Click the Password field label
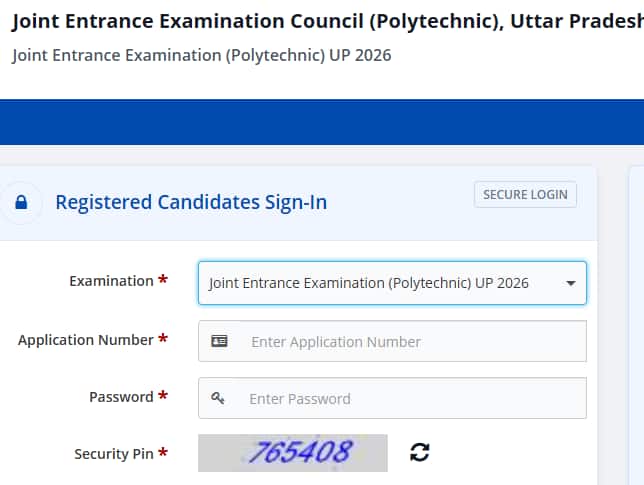This screenshot has height=485, width=644. [x=121, y=397]
